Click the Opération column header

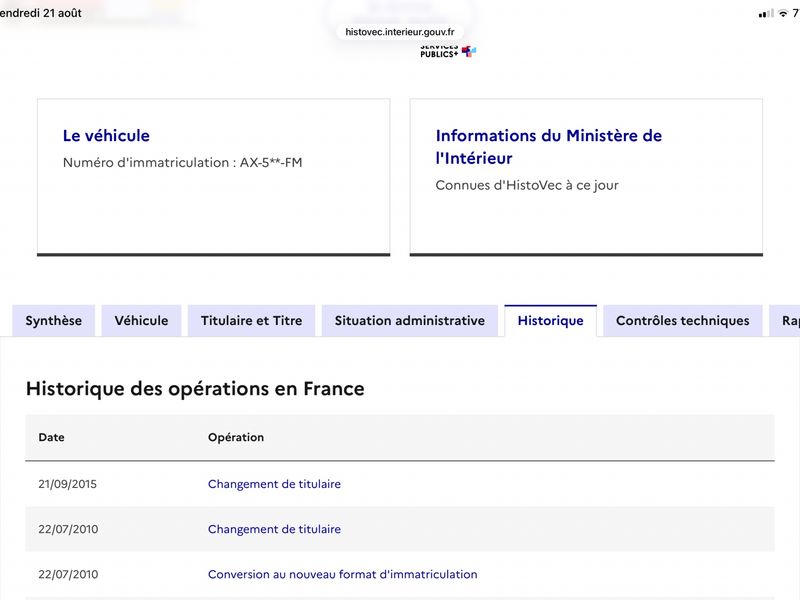coord(236,437)
